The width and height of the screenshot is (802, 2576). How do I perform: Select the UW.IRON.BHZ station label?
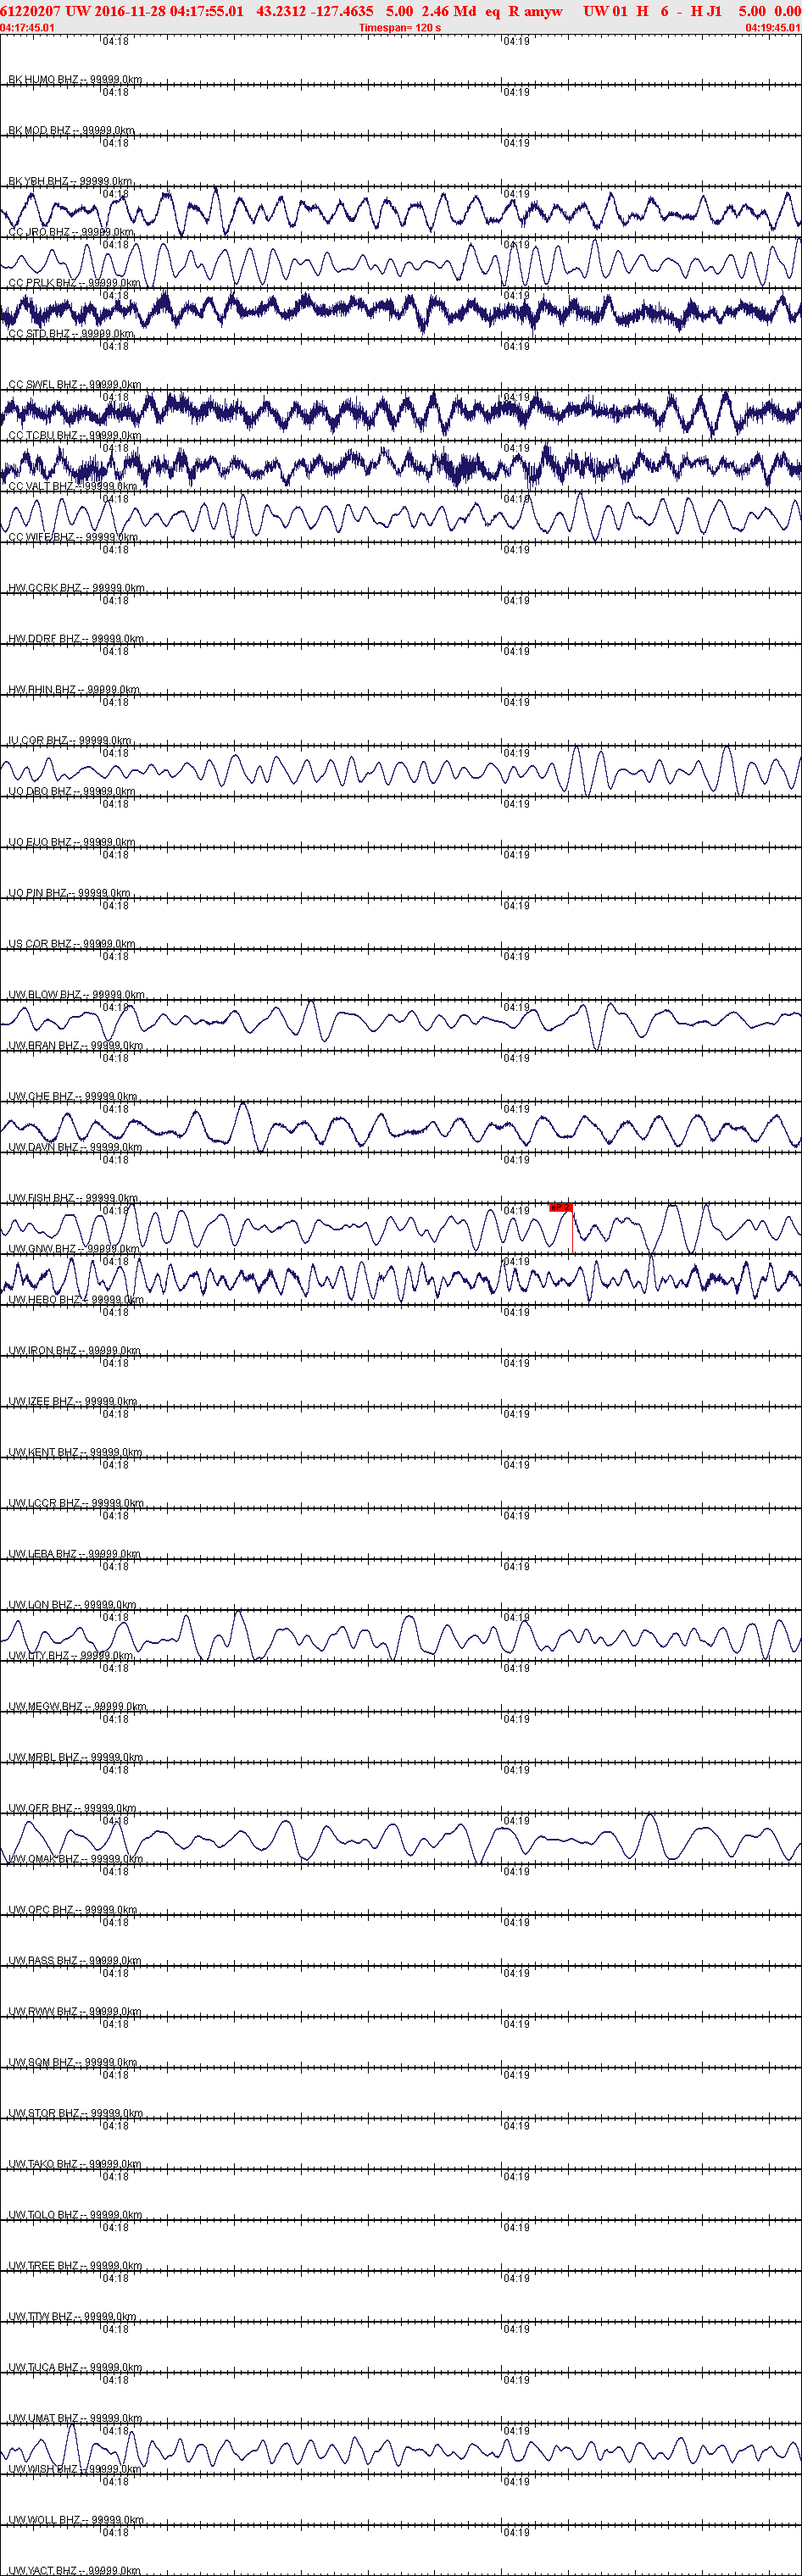(x=74, y=1351)
